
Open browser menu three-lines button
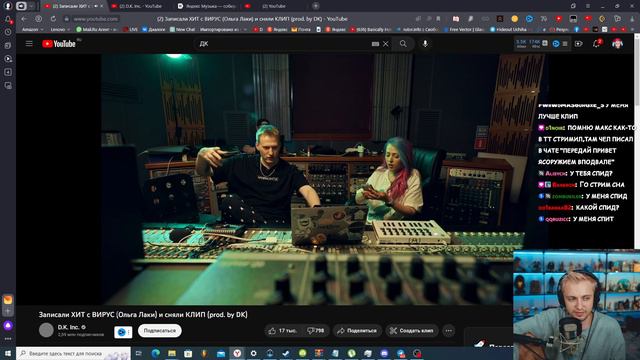pos(588,6)
